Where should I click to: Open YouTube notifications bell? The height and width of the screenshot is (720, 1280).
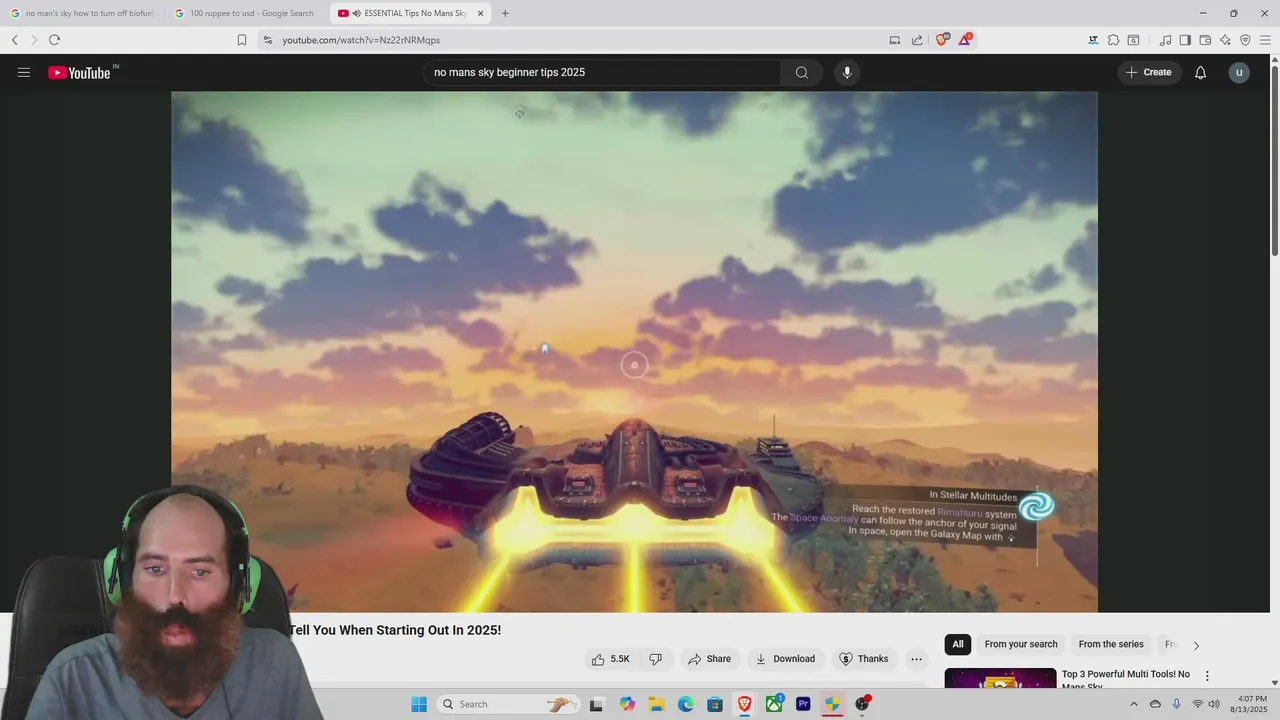[x=1201, y=72]
